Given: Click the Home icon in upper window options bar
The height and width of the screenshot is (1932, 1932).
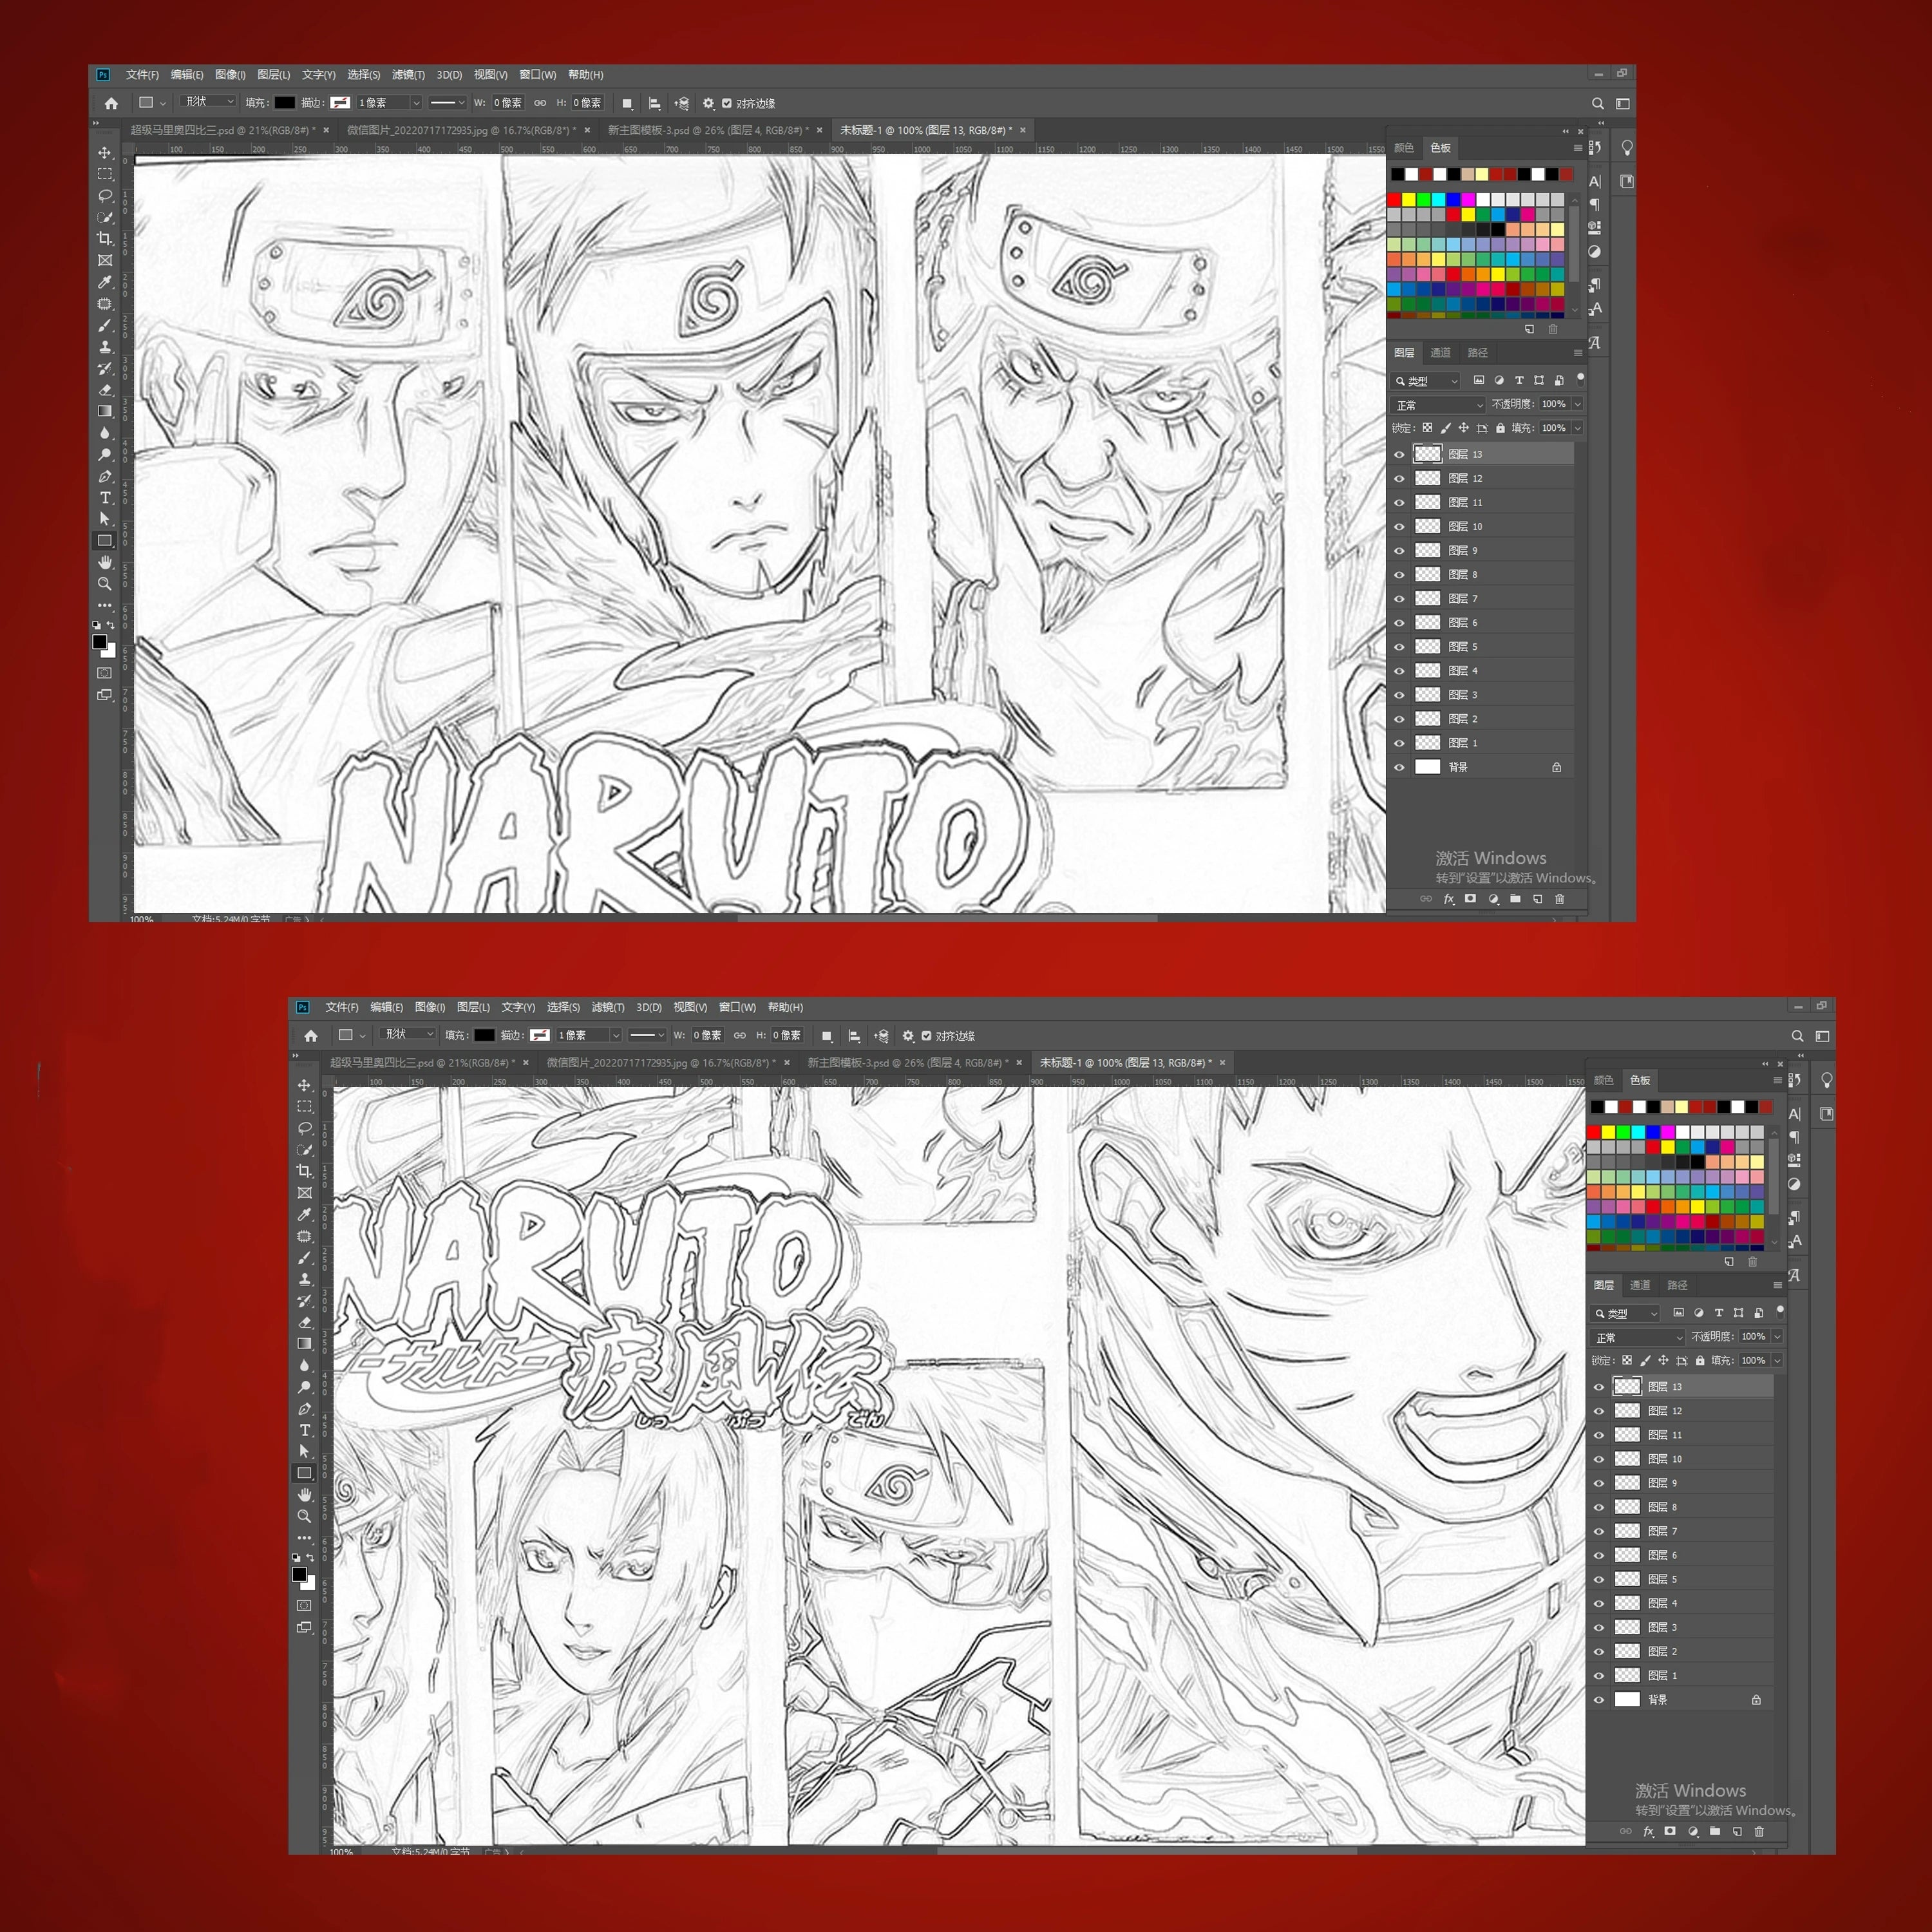Looking at the screenshot, I should (111, 103).
